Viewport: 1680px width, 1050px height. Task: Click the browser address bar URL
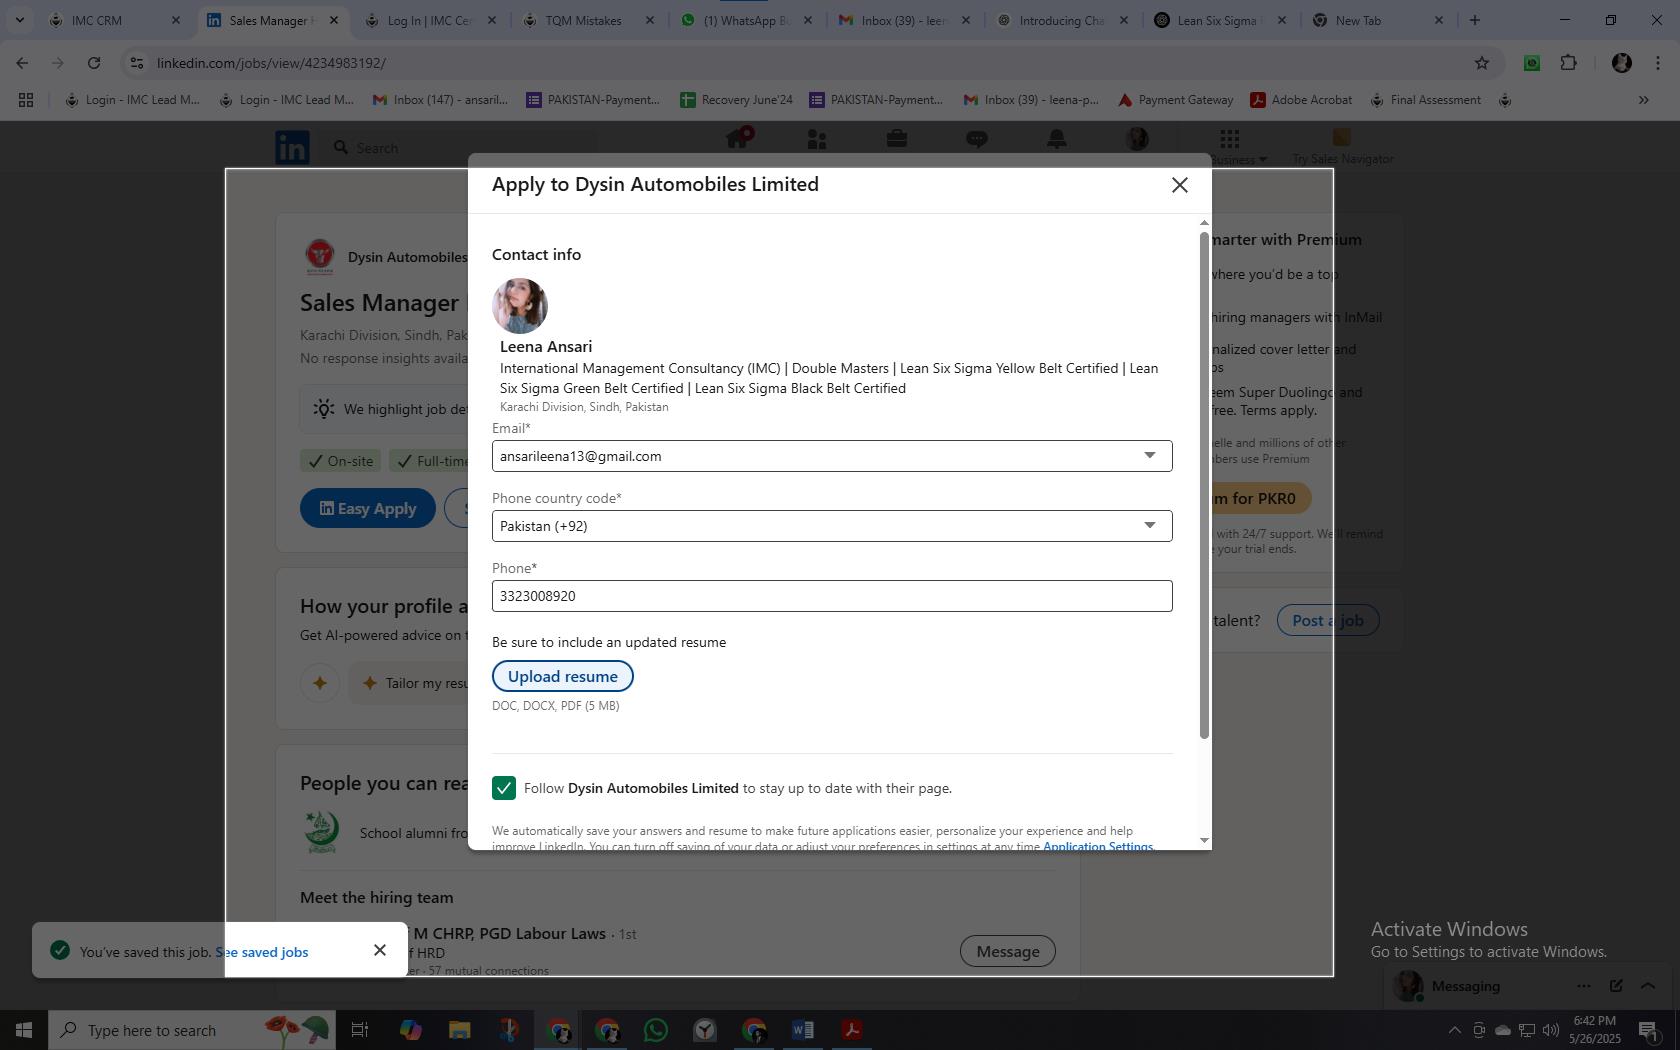click(271, 63)
